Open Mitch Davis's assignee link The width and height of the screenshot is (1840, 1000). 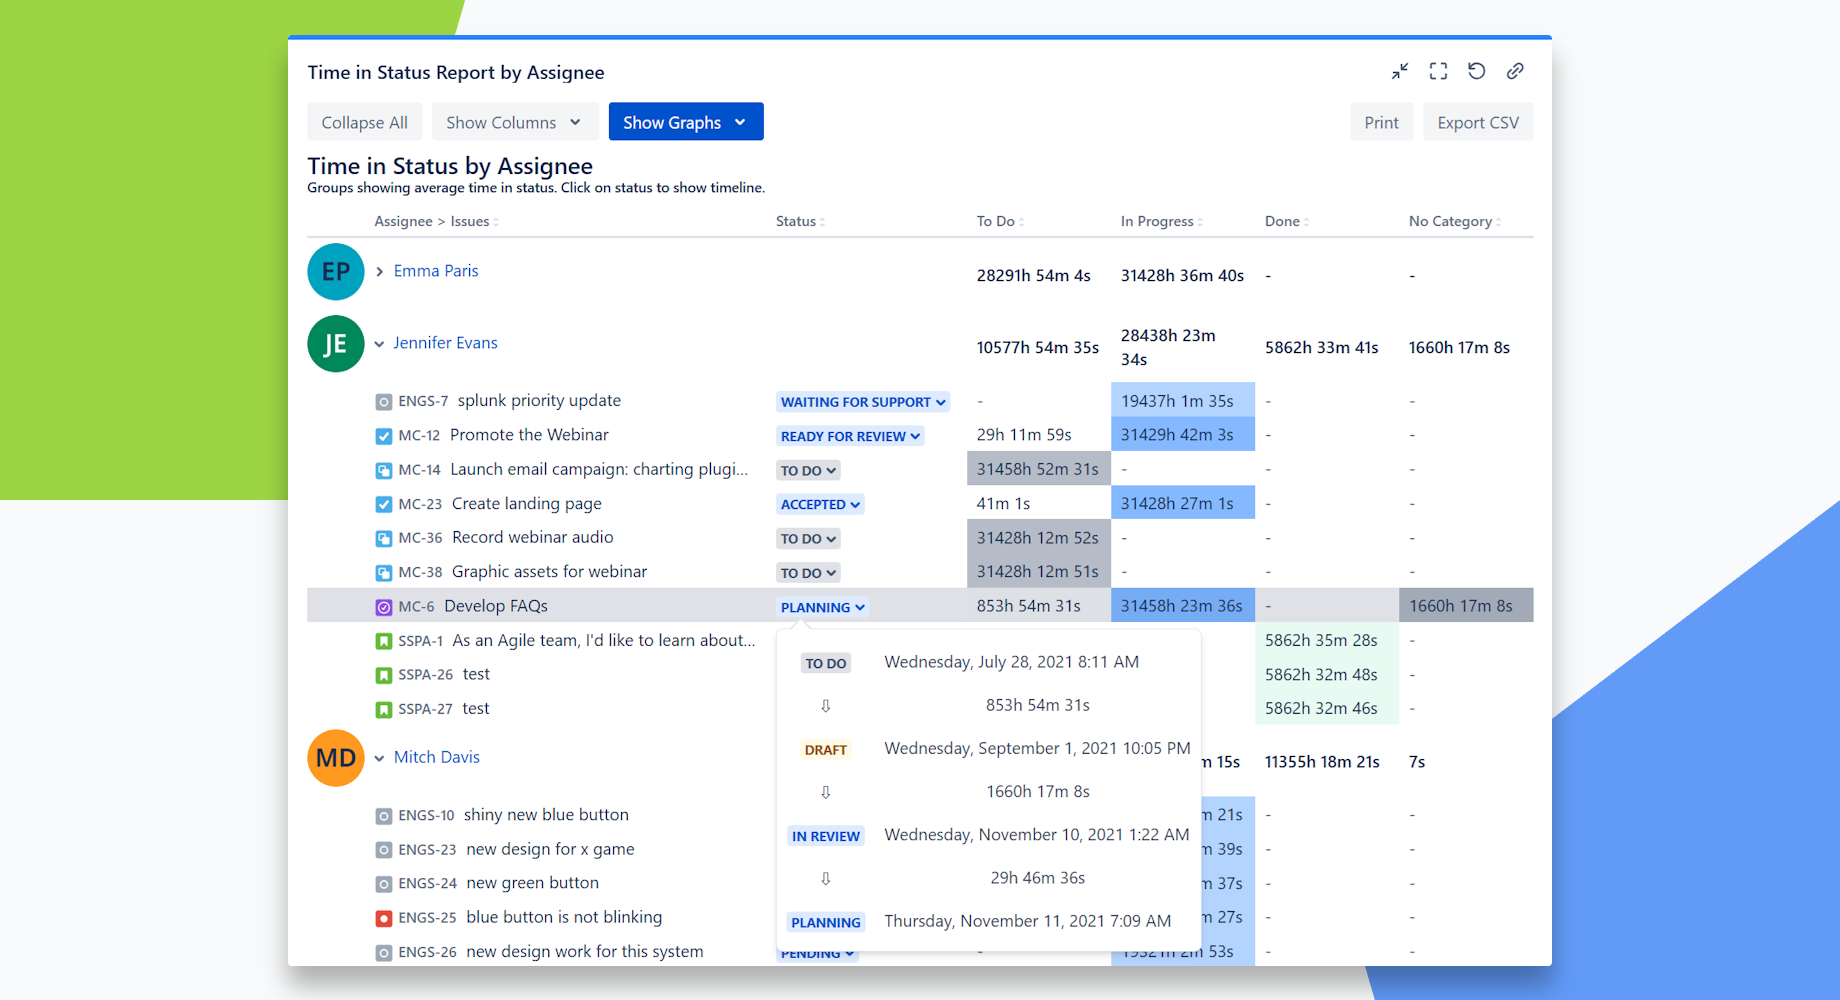[436, 757]
